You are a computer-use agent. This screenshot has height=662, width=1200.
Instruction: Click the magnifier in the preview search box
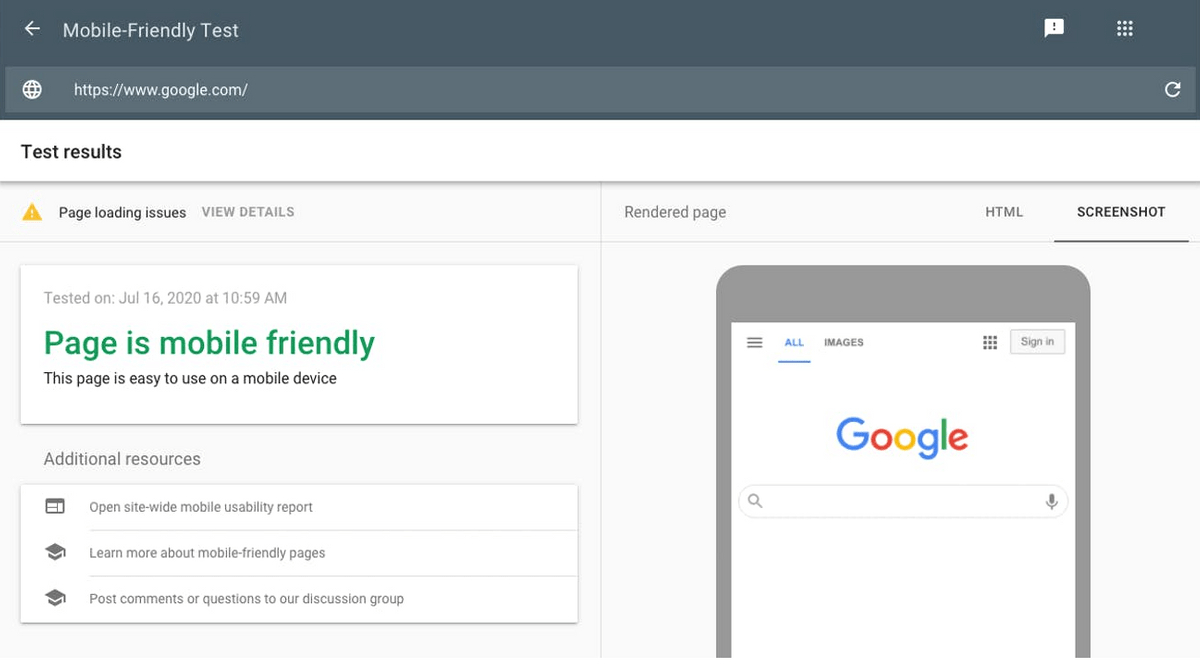[x=755, y=501]
